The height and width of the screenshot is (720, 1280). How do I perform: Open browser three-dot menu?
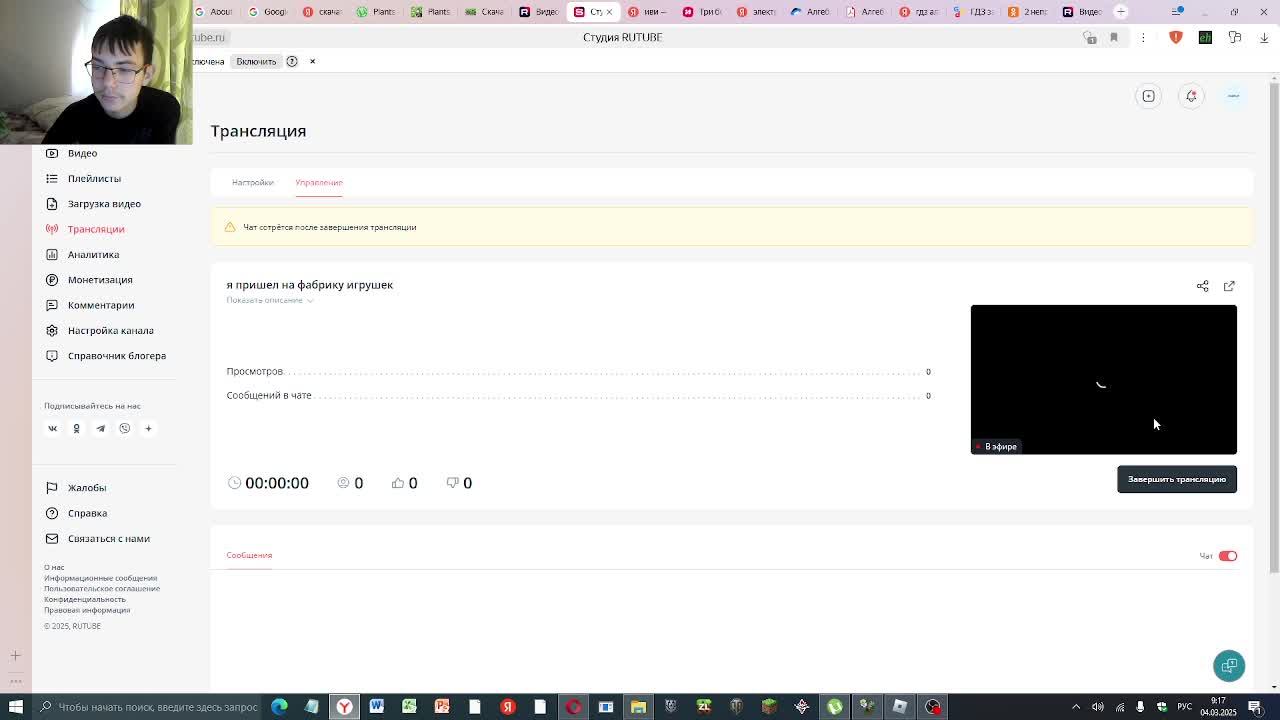1143,37
